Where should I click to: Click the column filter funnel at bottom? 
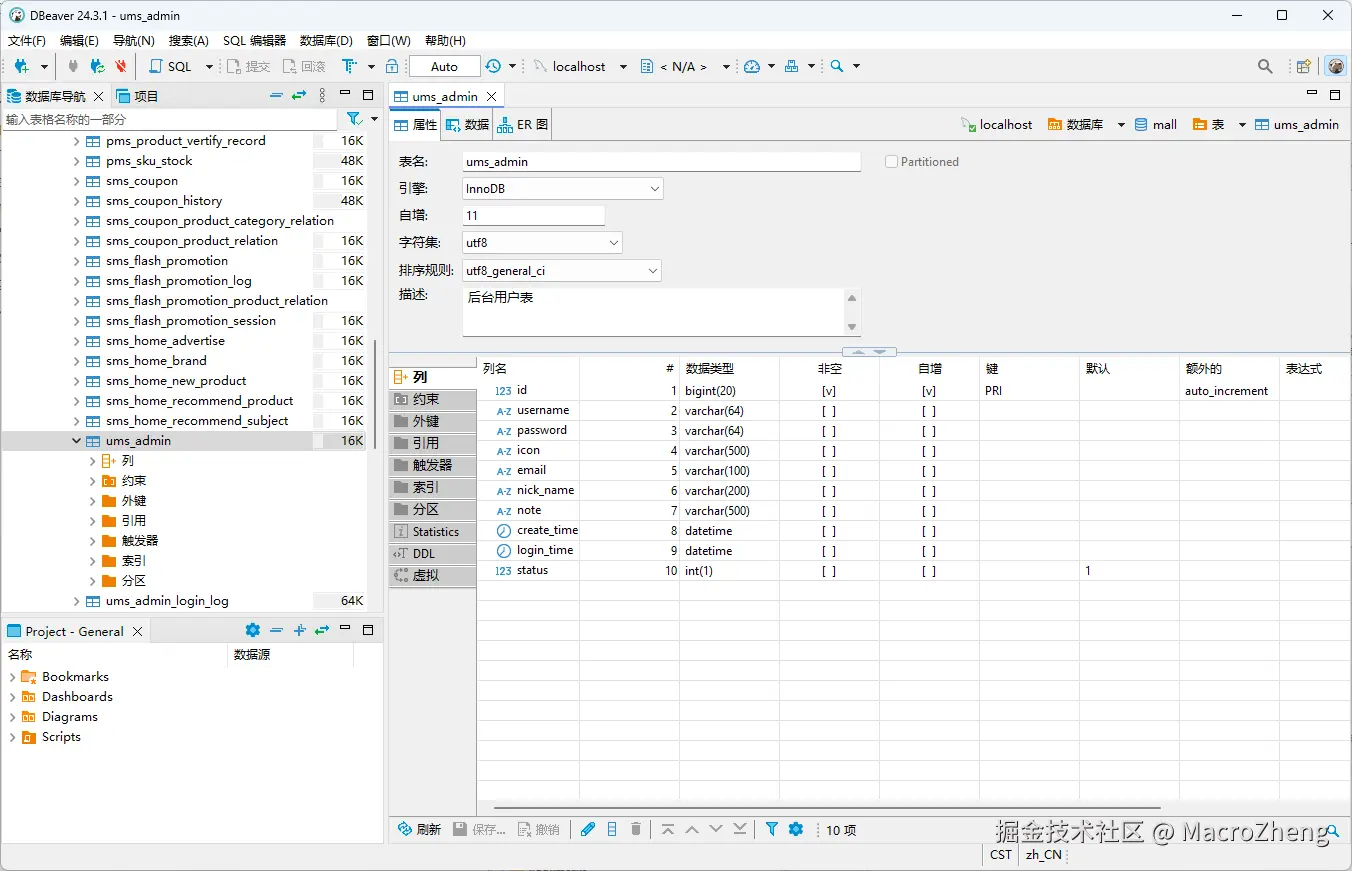[x=772, y=829]
